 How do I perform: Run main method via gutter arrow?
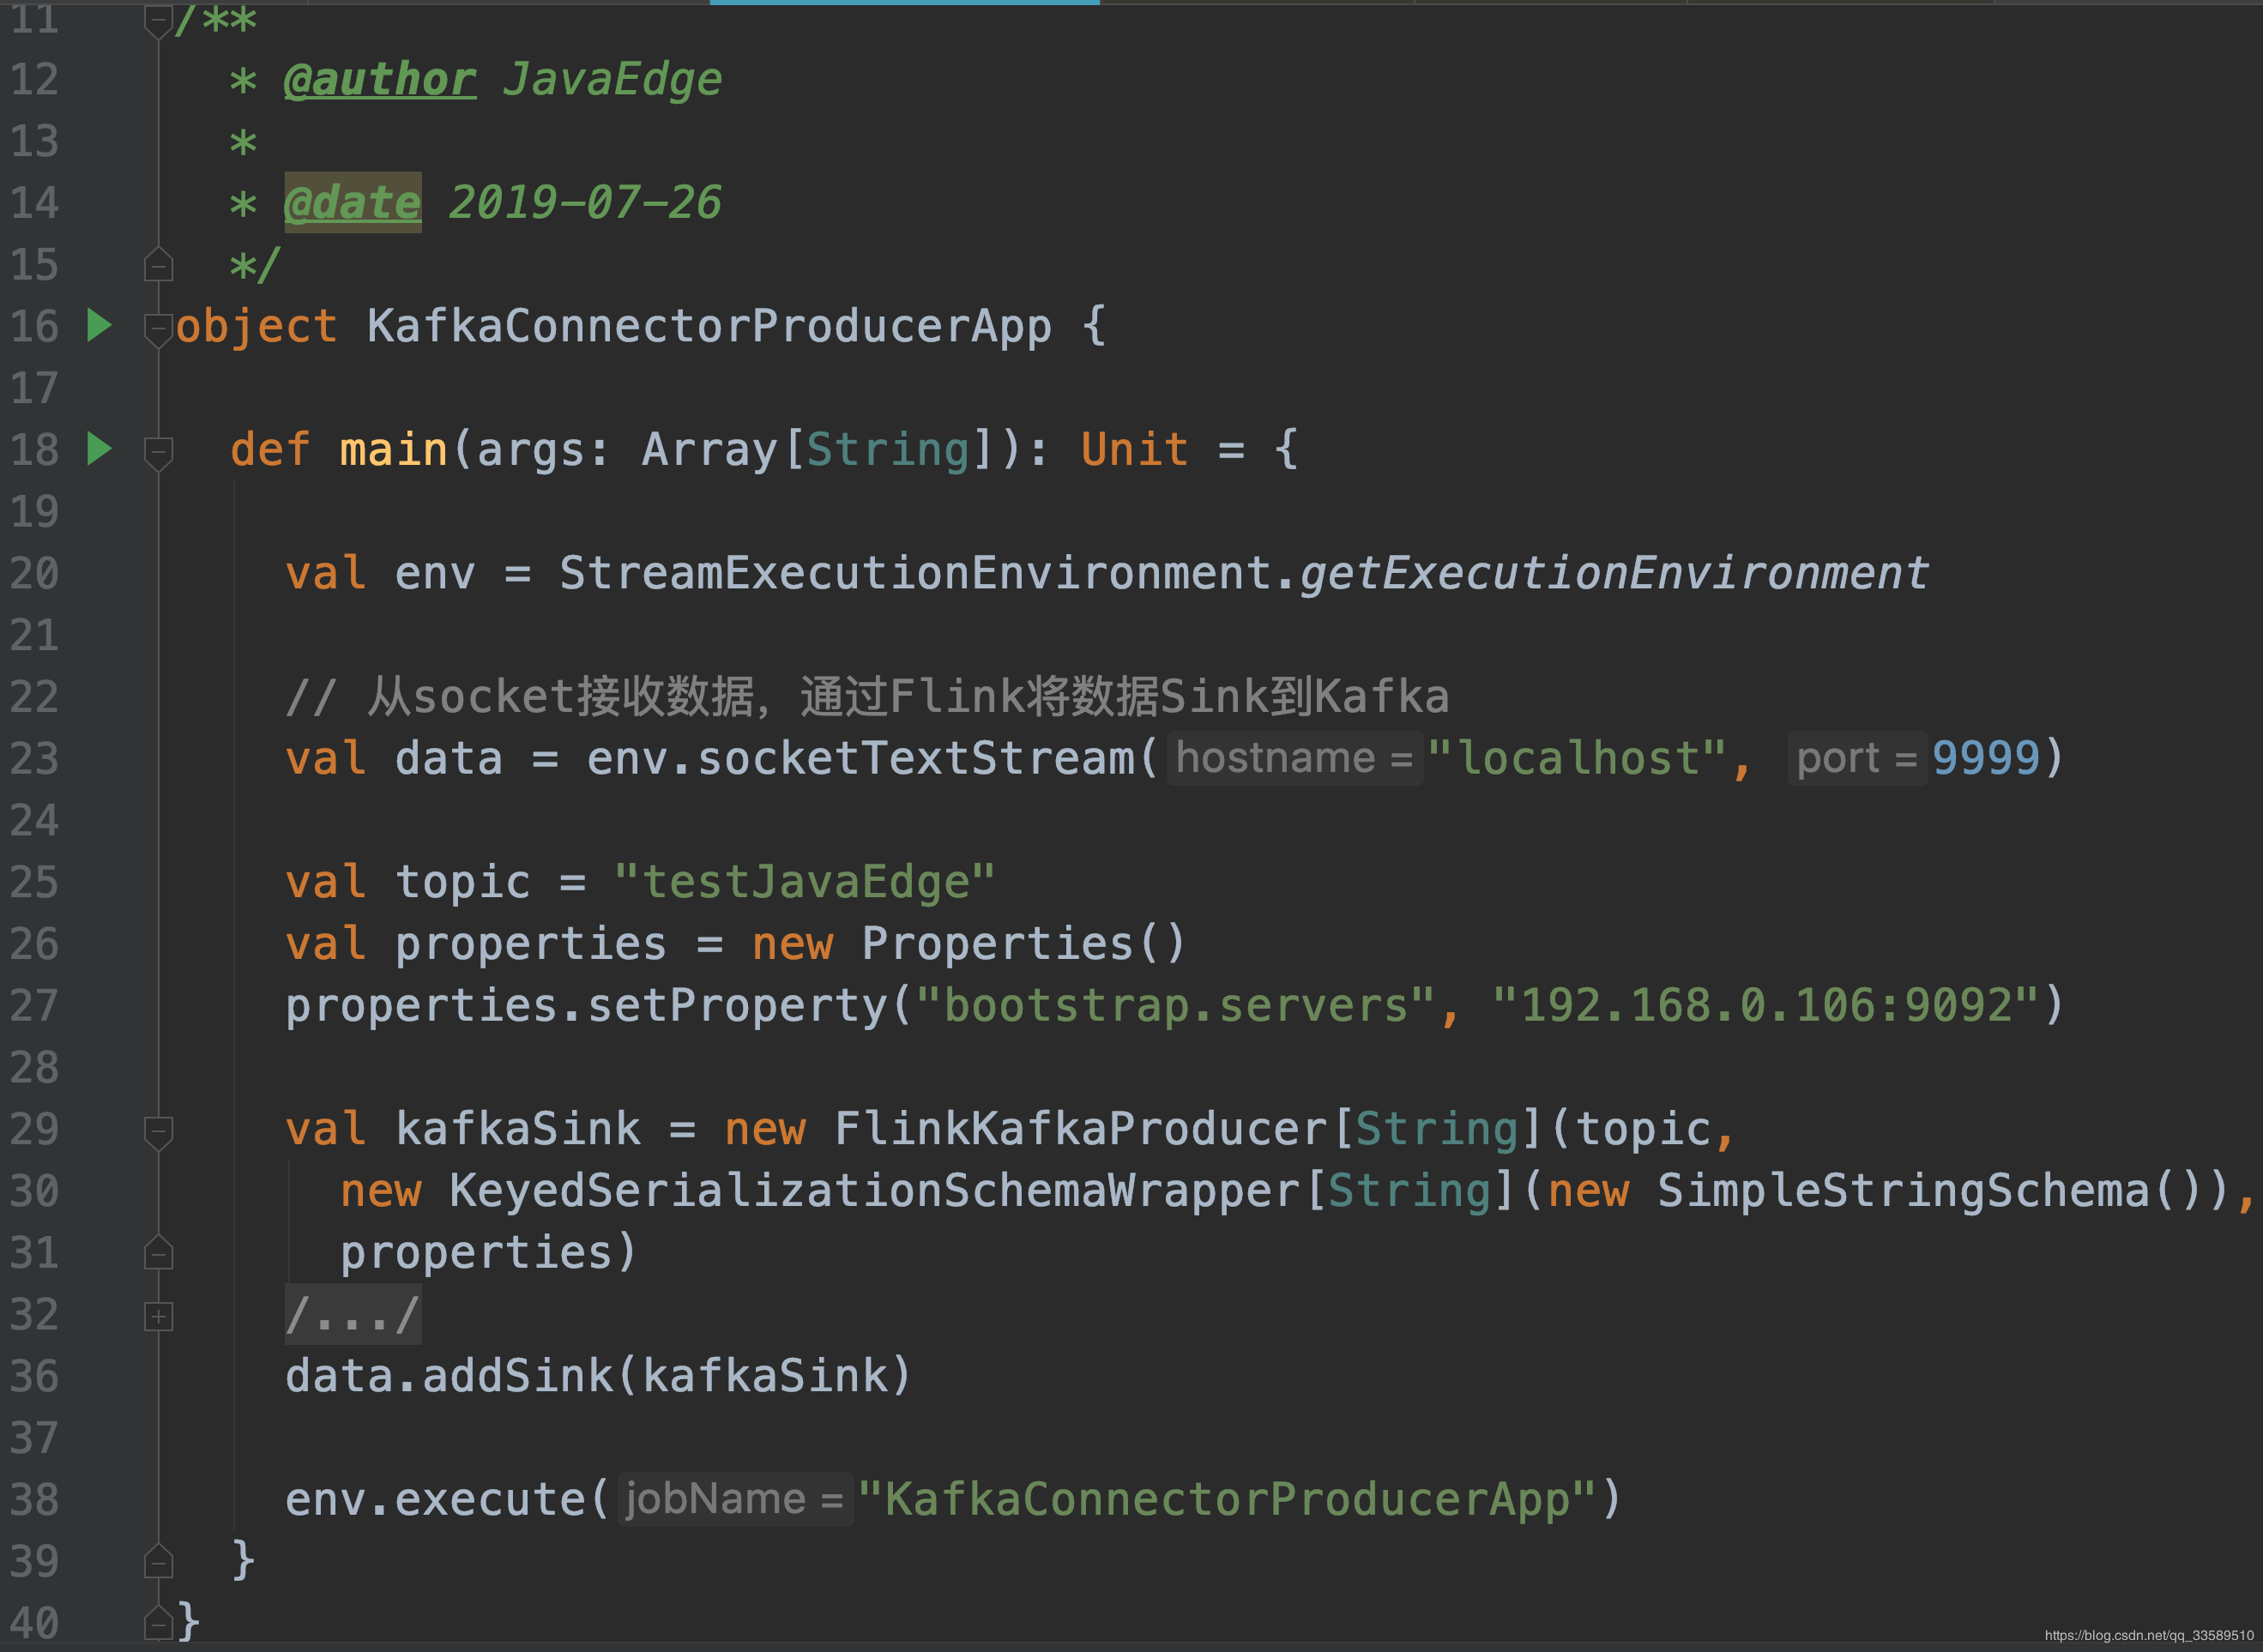click(x=99, y=448)
